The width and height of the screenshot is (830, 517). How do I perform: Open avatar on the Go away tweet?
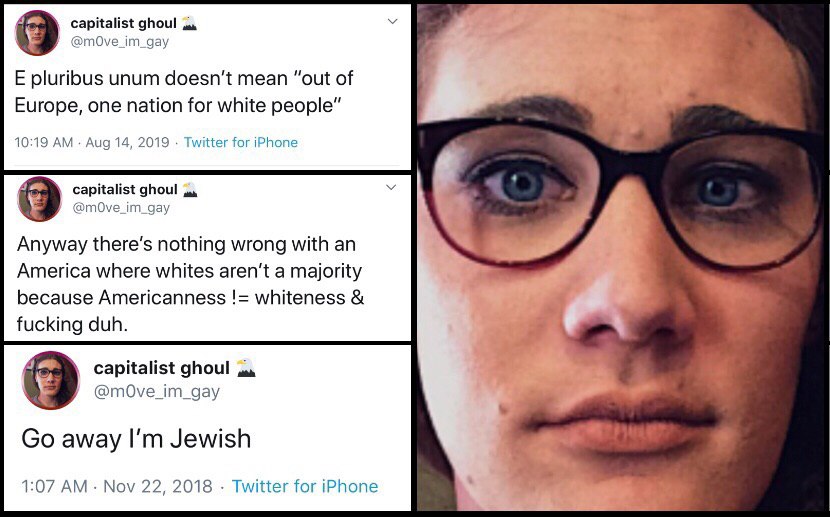click(x=50, y=380)
